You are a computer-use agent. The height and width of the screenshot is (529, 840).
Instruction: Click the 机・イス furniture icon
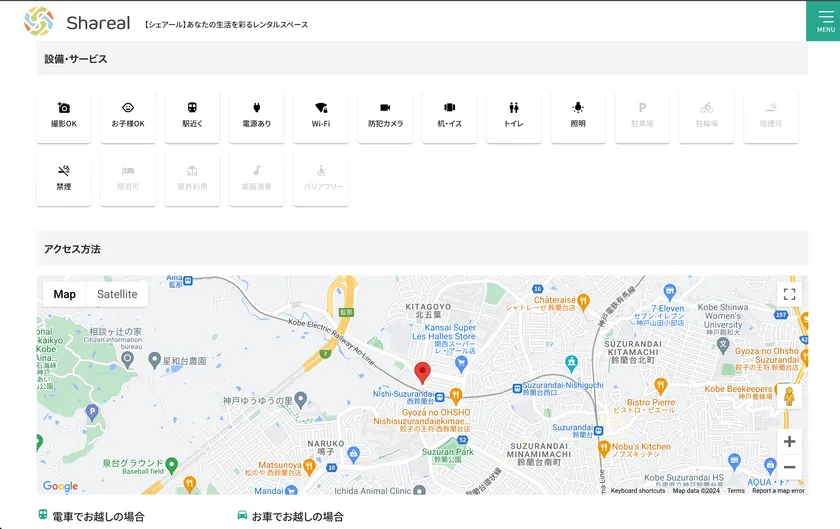pos(449,116)
